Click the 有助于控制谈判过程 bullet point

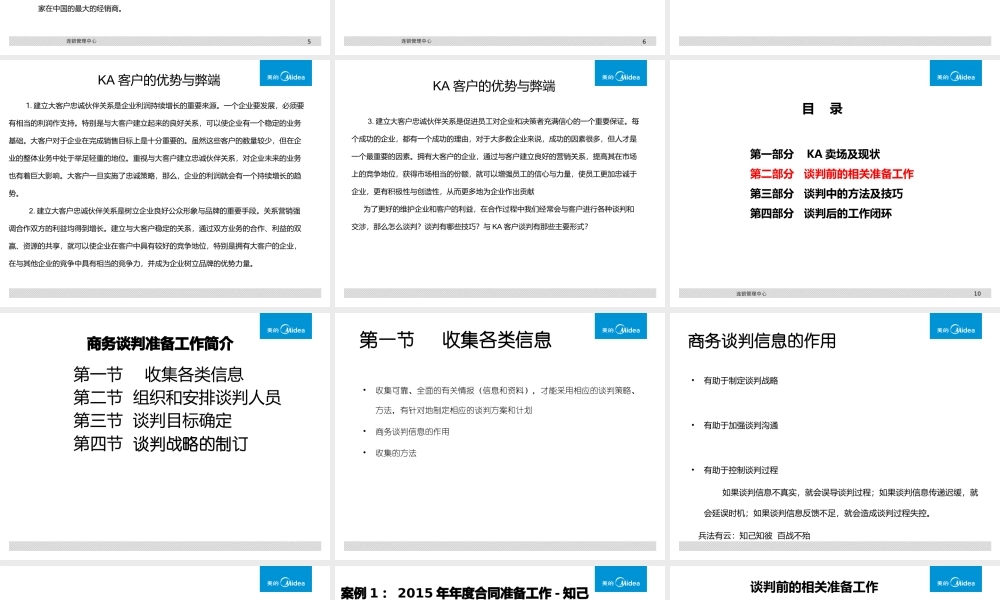point(740,470)
